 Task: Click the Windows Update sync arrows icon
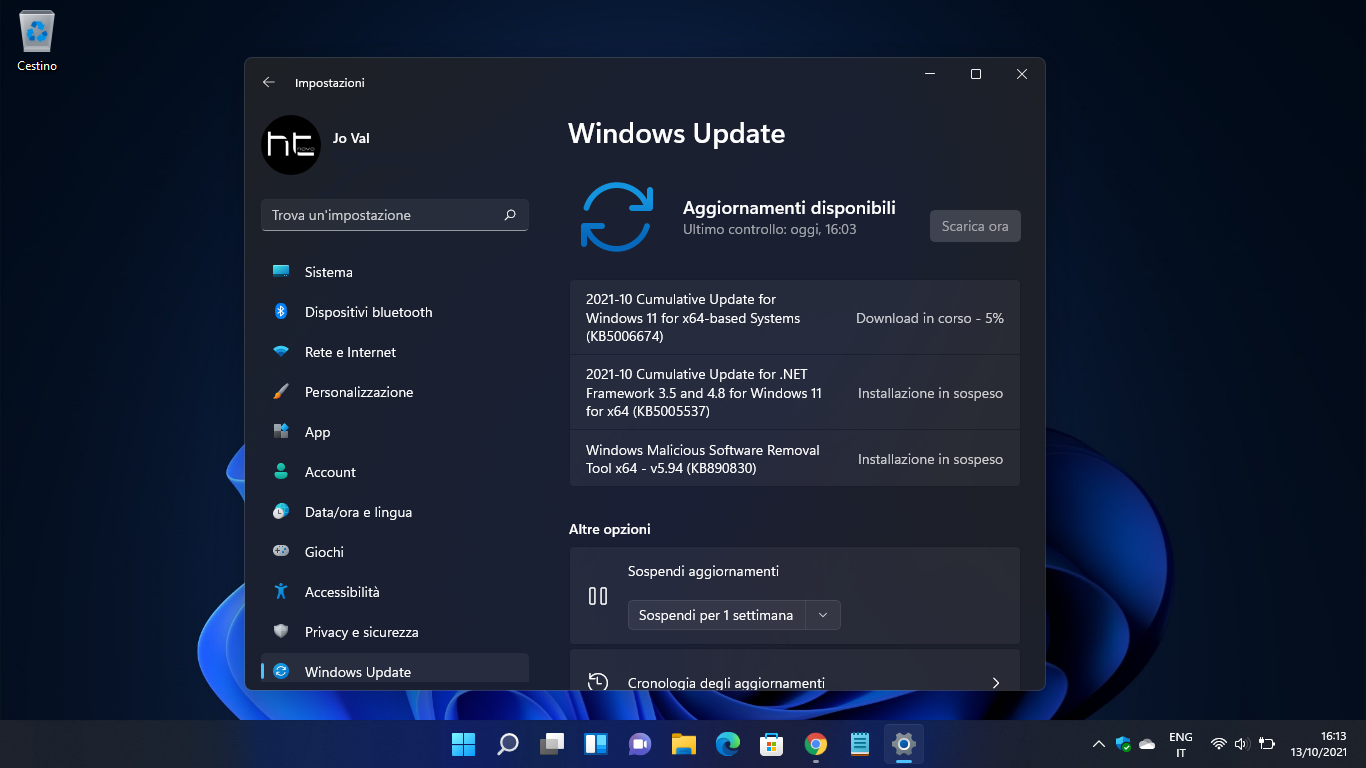click(617, 216)
